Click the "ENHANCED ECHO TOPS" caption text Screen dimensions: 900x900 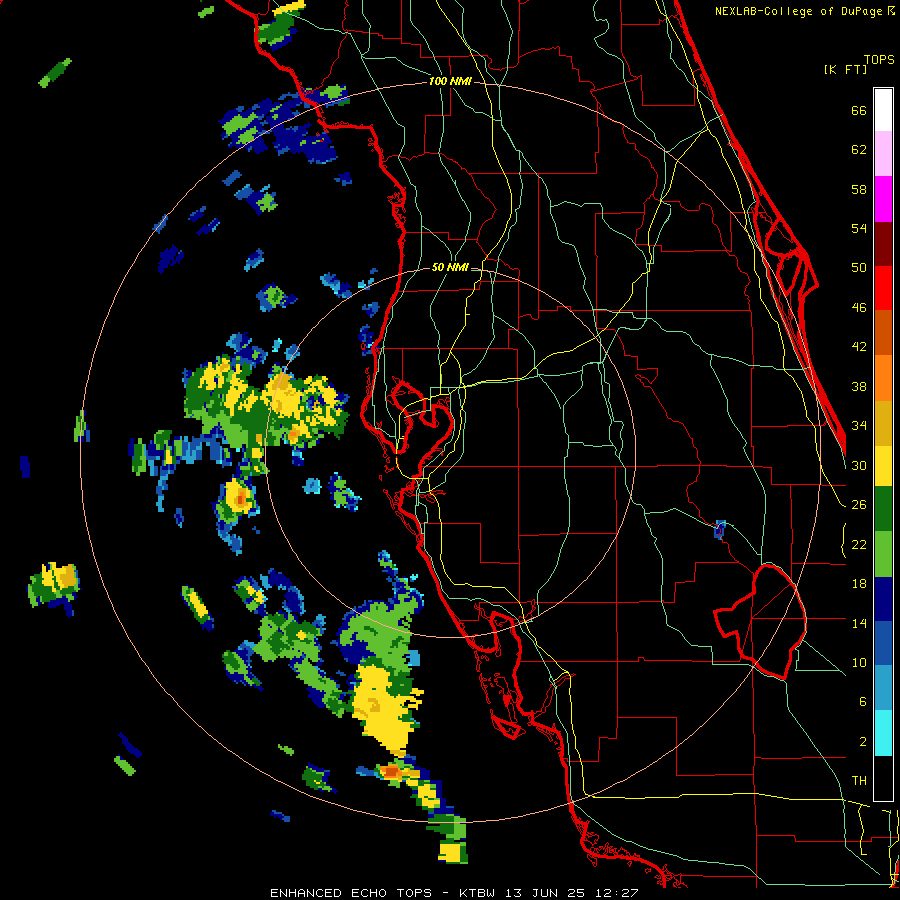[351, 893]
